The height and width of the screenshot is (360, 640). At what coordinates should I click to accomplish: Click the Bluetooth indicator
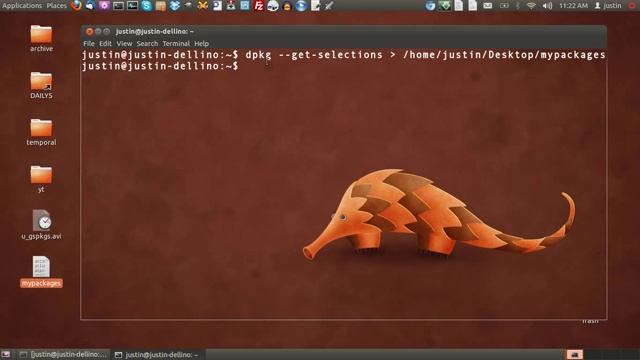click(518, 6)
